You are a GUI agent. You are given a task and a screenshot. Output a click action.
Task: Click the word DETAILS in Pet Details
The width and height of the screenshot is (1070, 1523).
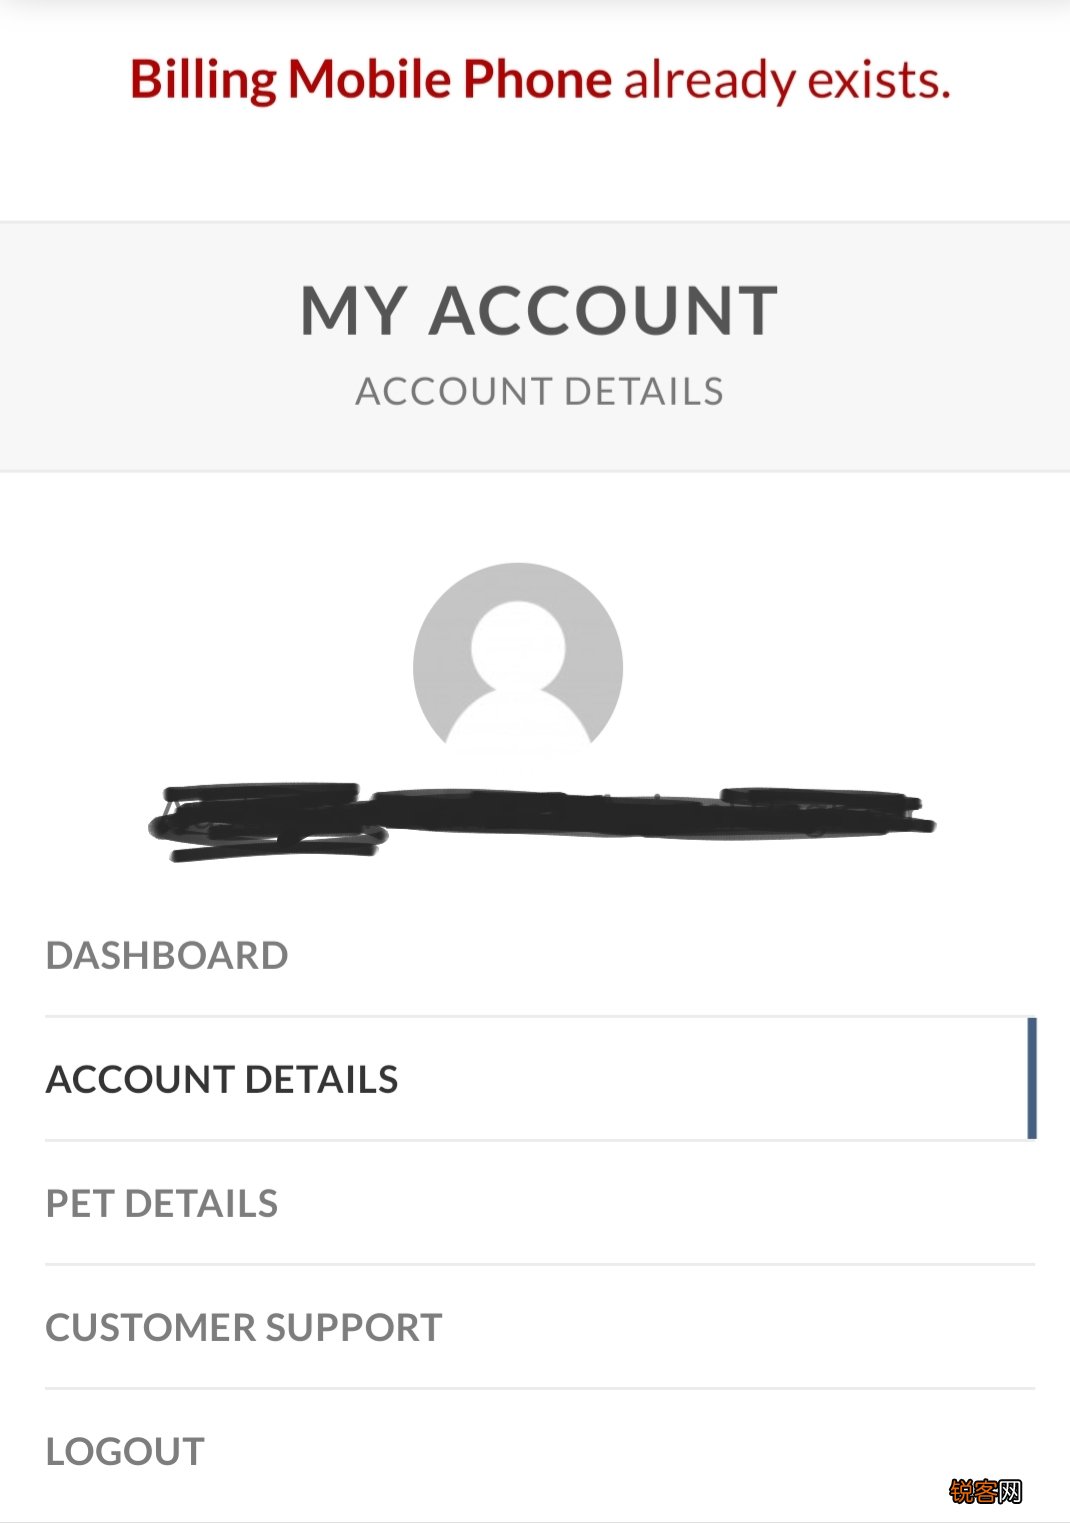pos(201,1203)
